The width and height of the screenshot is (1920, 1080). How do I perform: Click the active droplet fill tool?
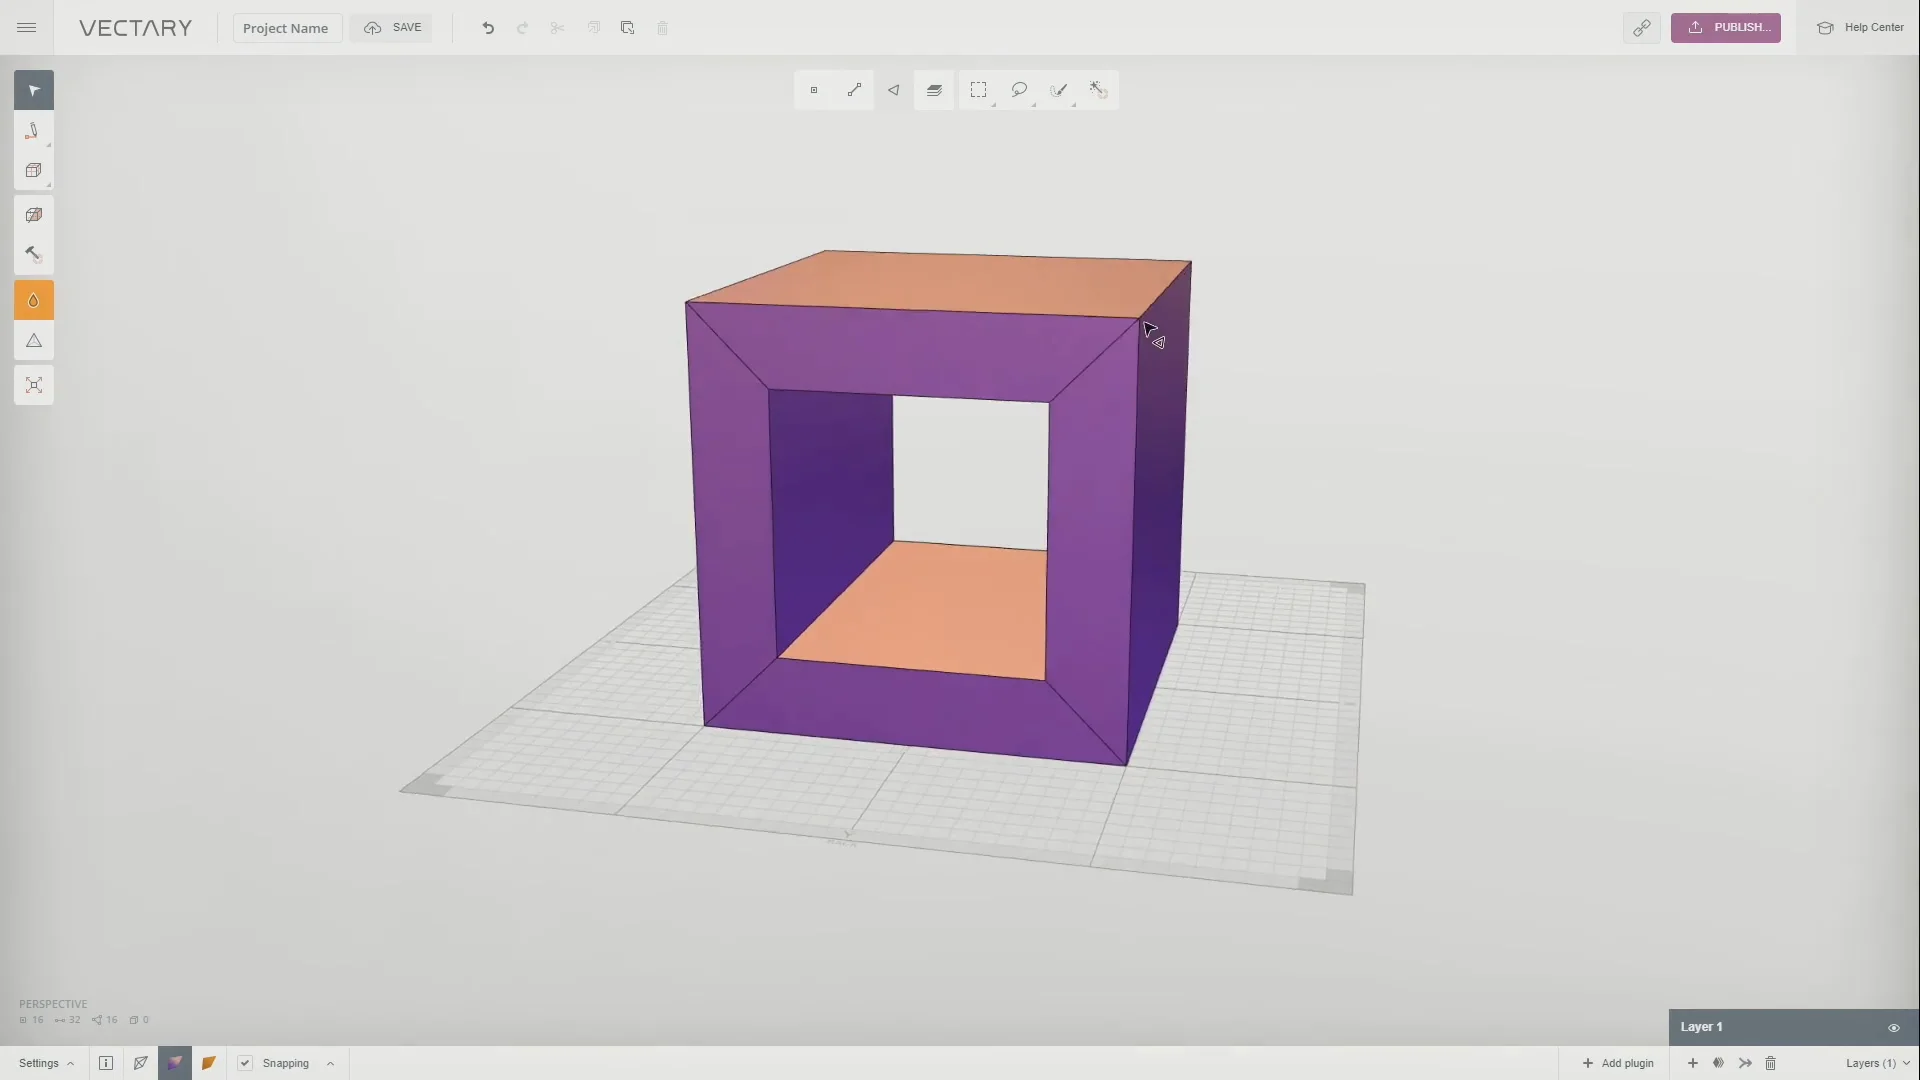(x=33, y=299)
